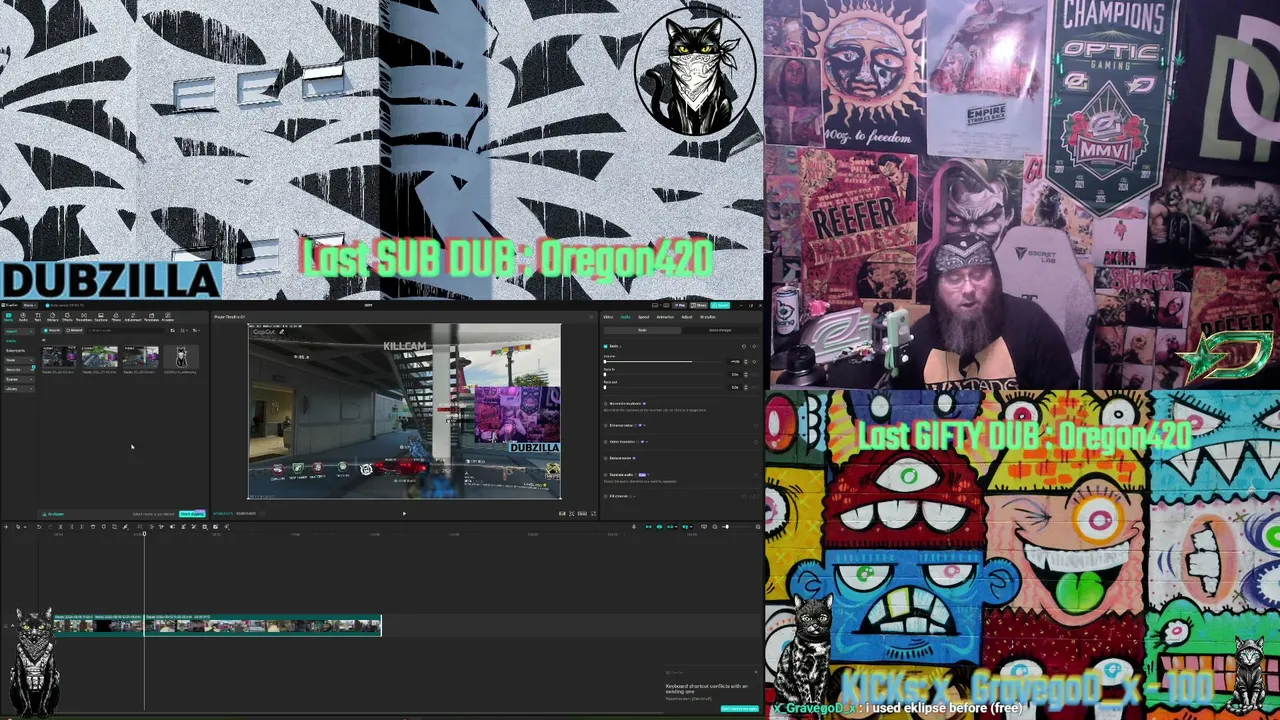Viewport: 1280px width, 720px height.
Task: Open the Filters tab
Action: 116,317
